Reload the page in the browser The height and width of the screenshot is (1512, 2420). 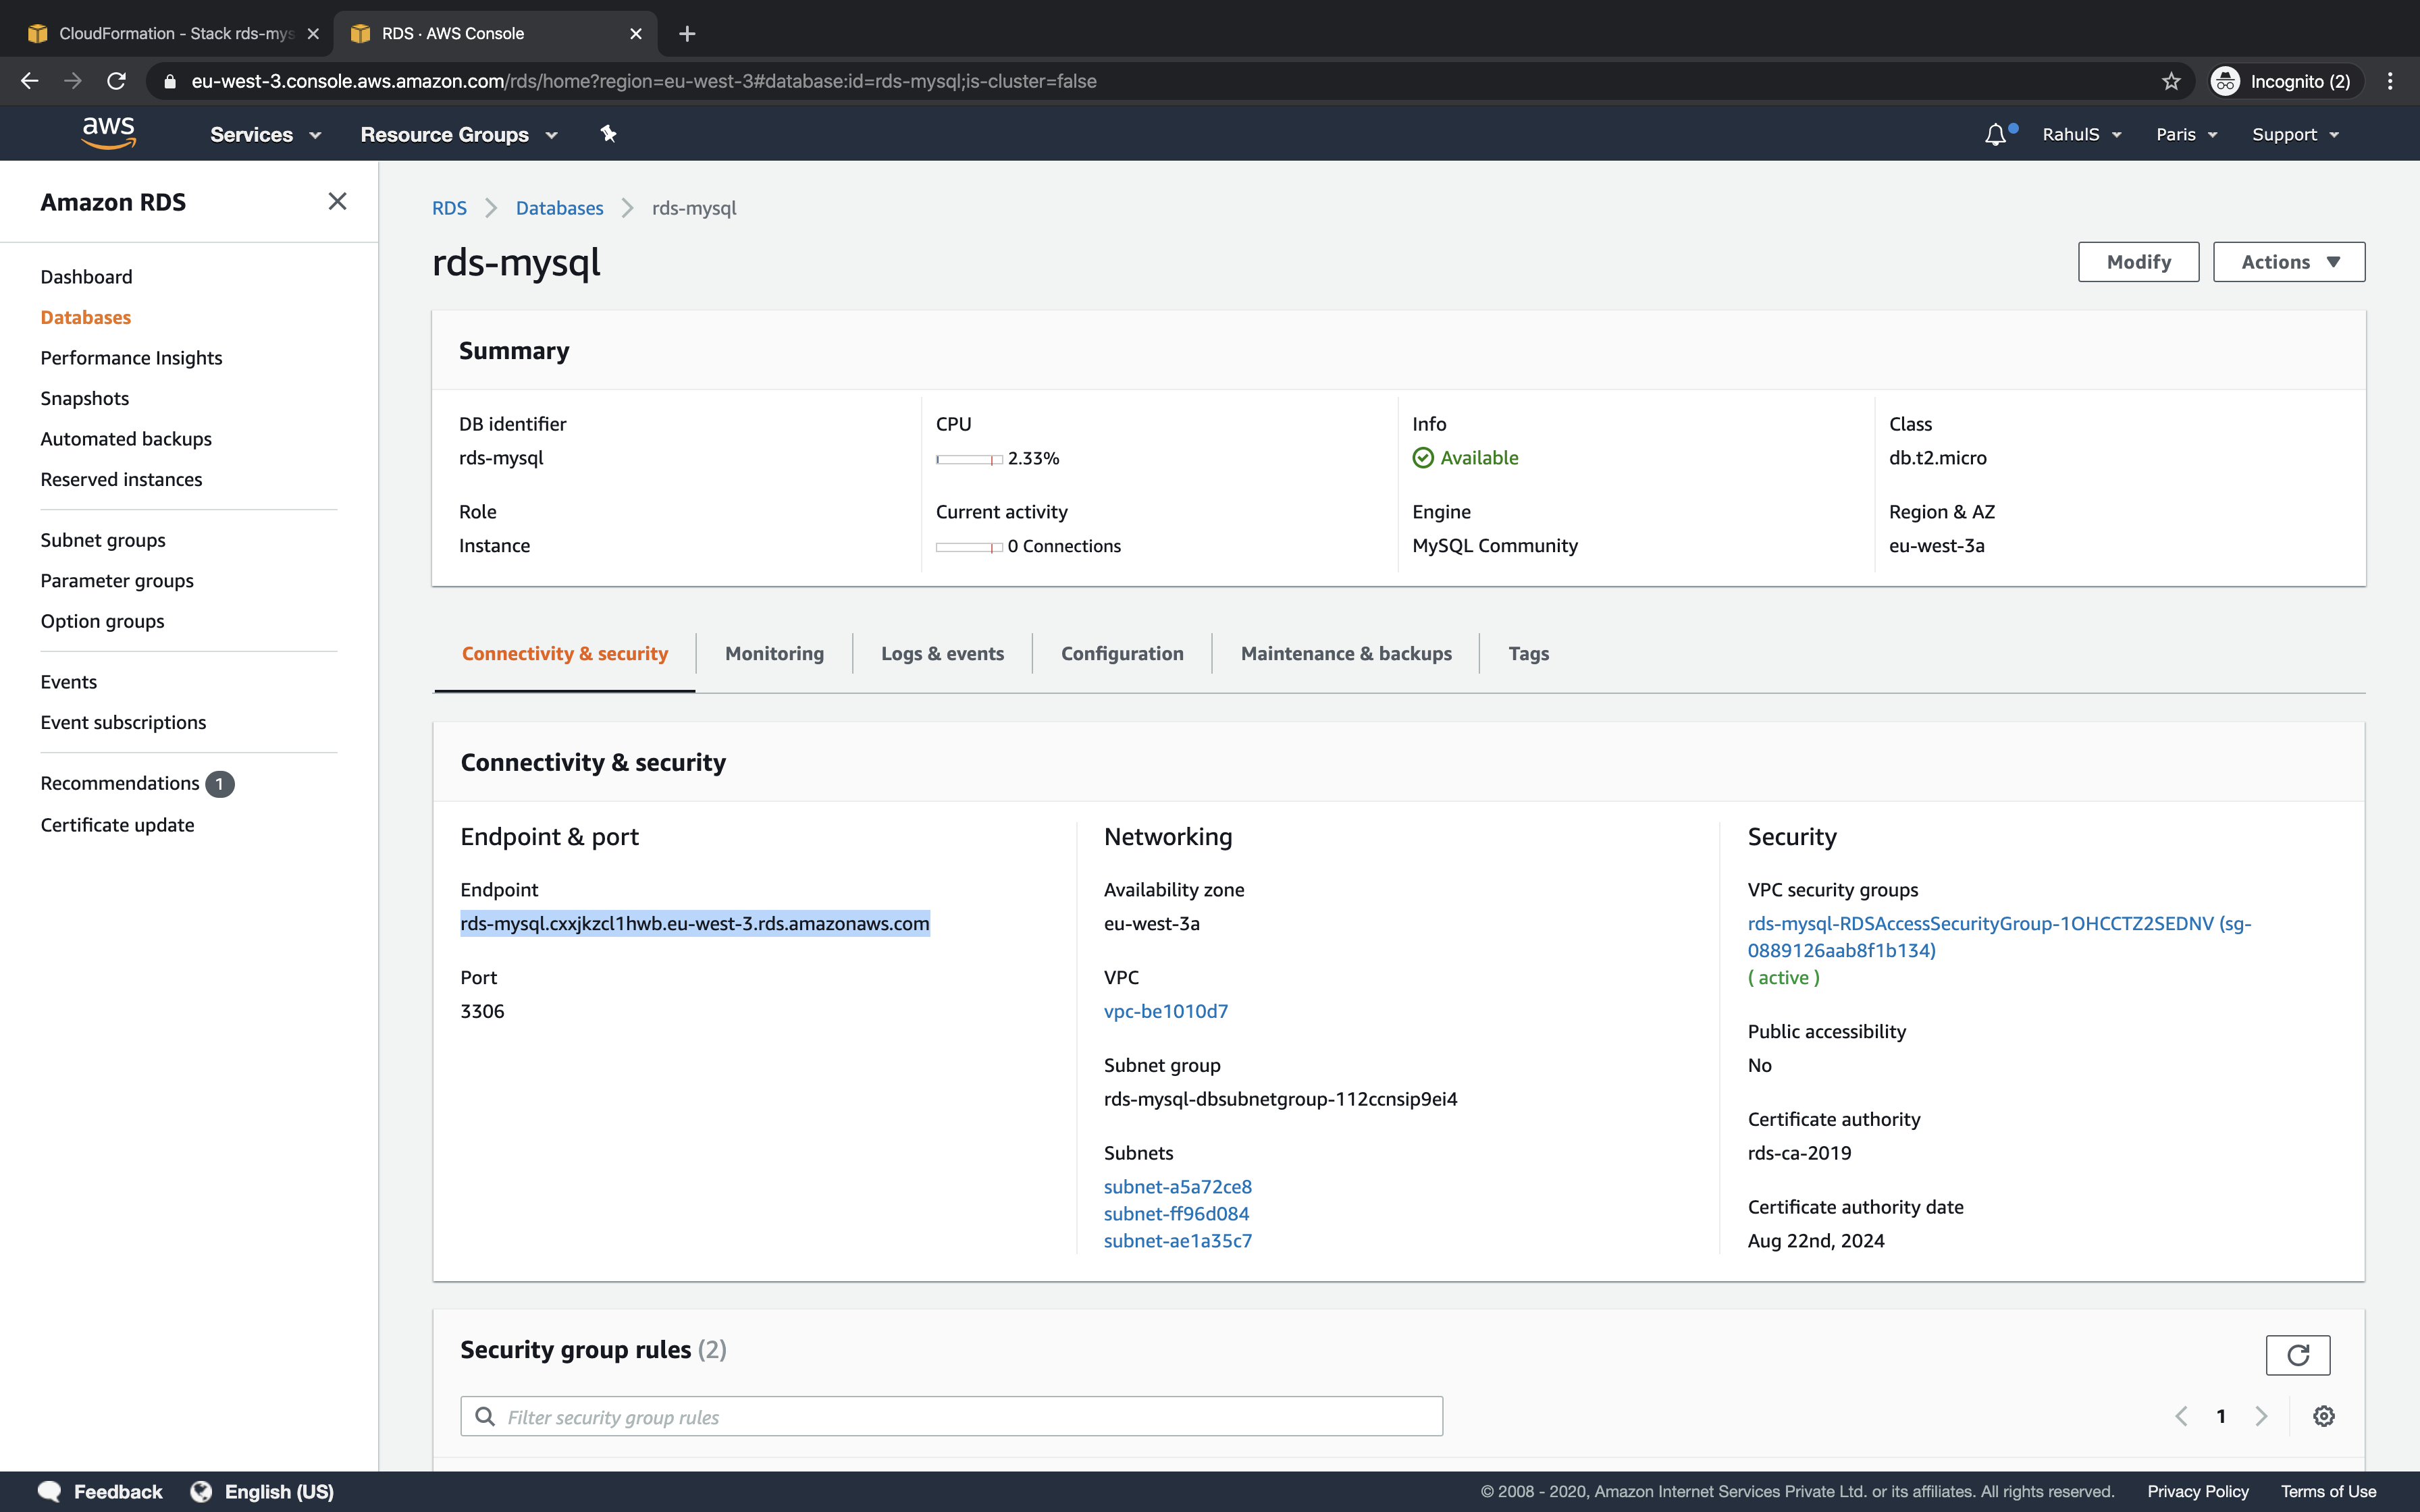tap(117, 81)
